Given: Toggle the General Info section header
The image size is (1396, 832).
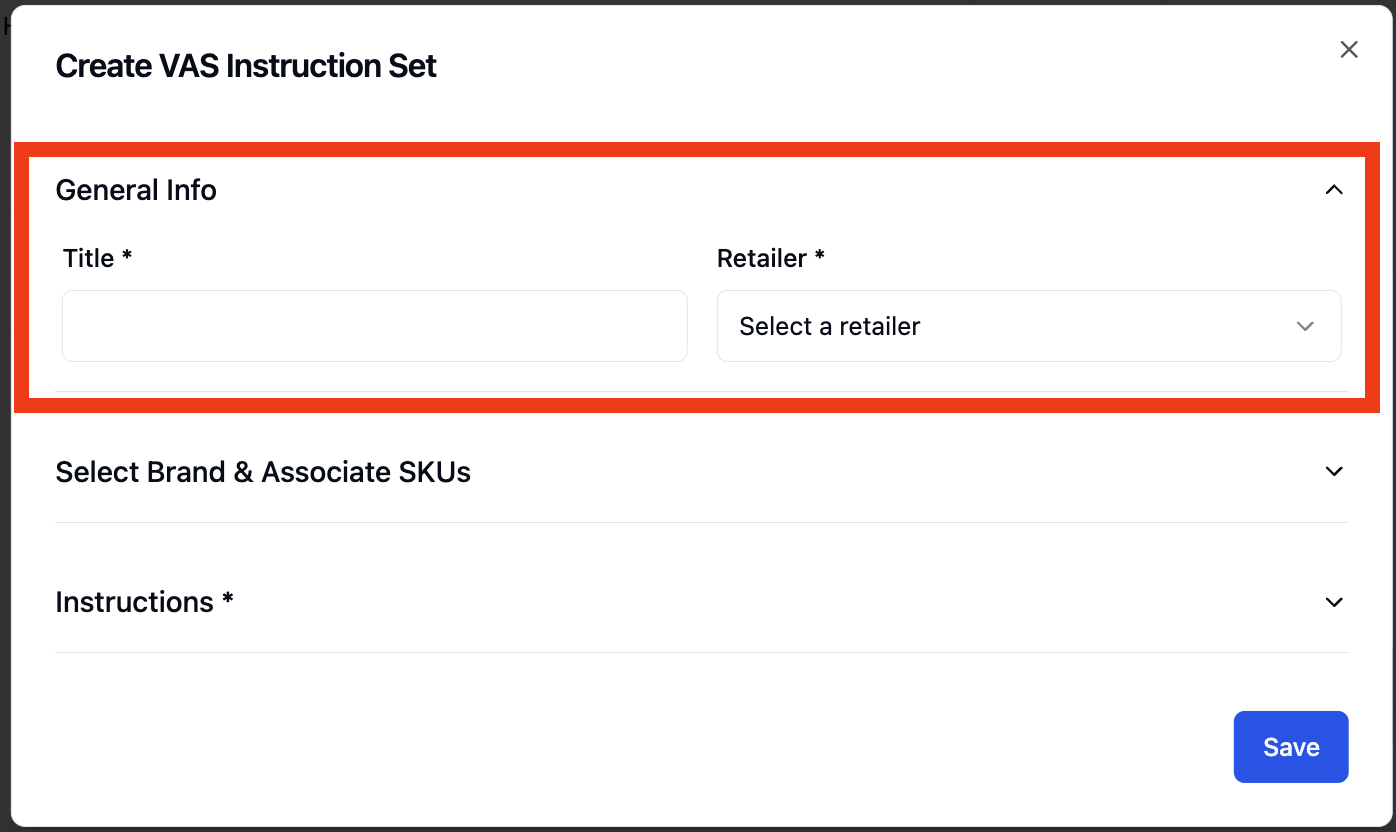Looking at the screenshot, I should [x=701, y=190].
